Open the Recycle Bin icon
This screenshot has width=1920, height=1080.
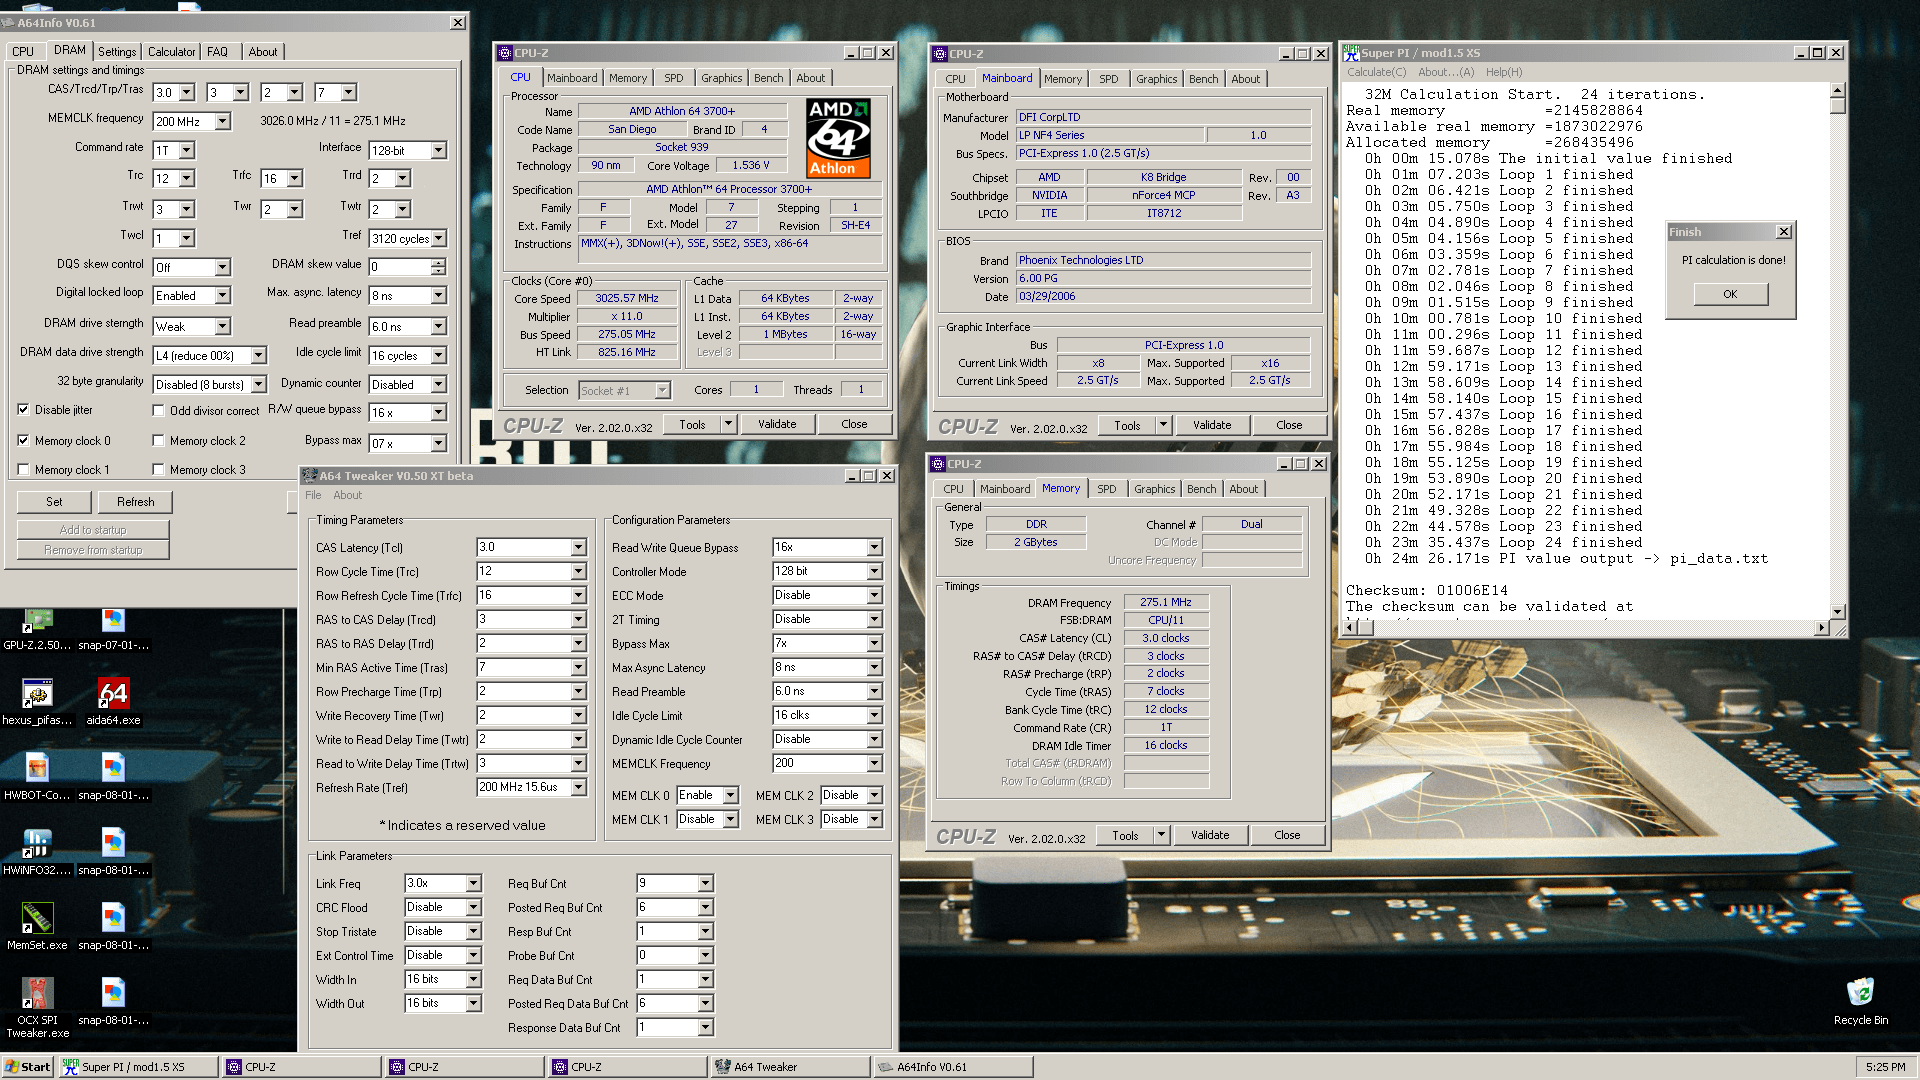click(x=1860, y=992)
